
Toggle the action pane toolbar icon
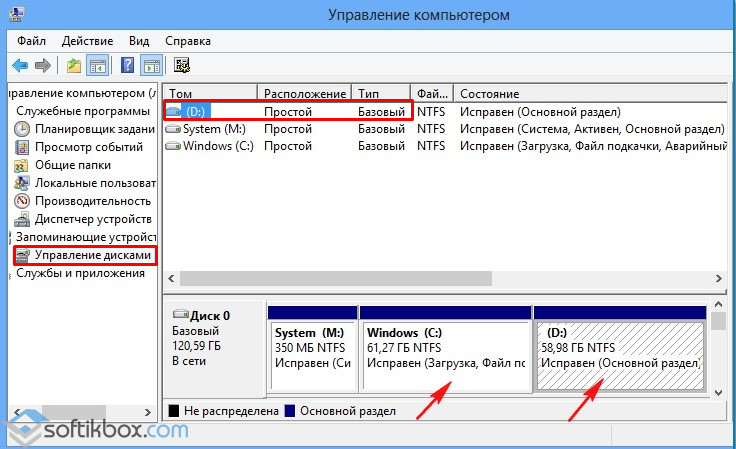[151, 66]
